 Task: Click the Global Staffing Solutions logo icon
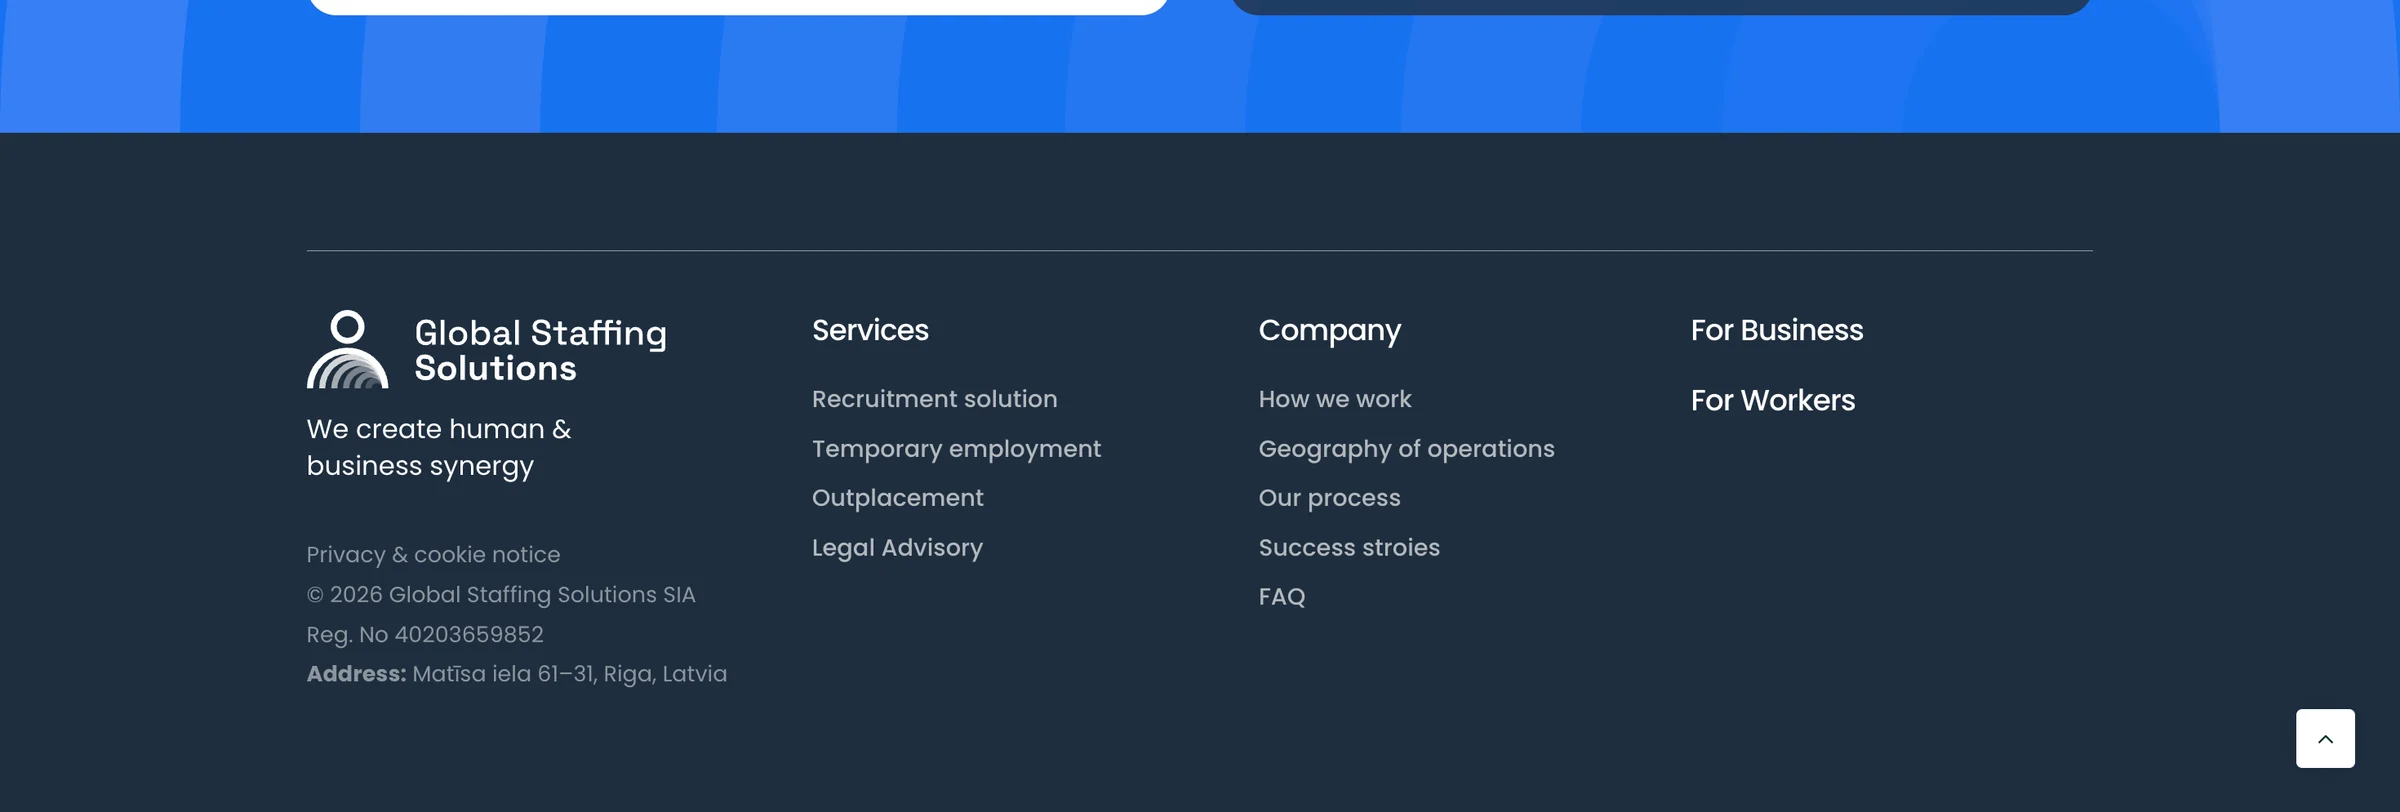click(347, 349)
